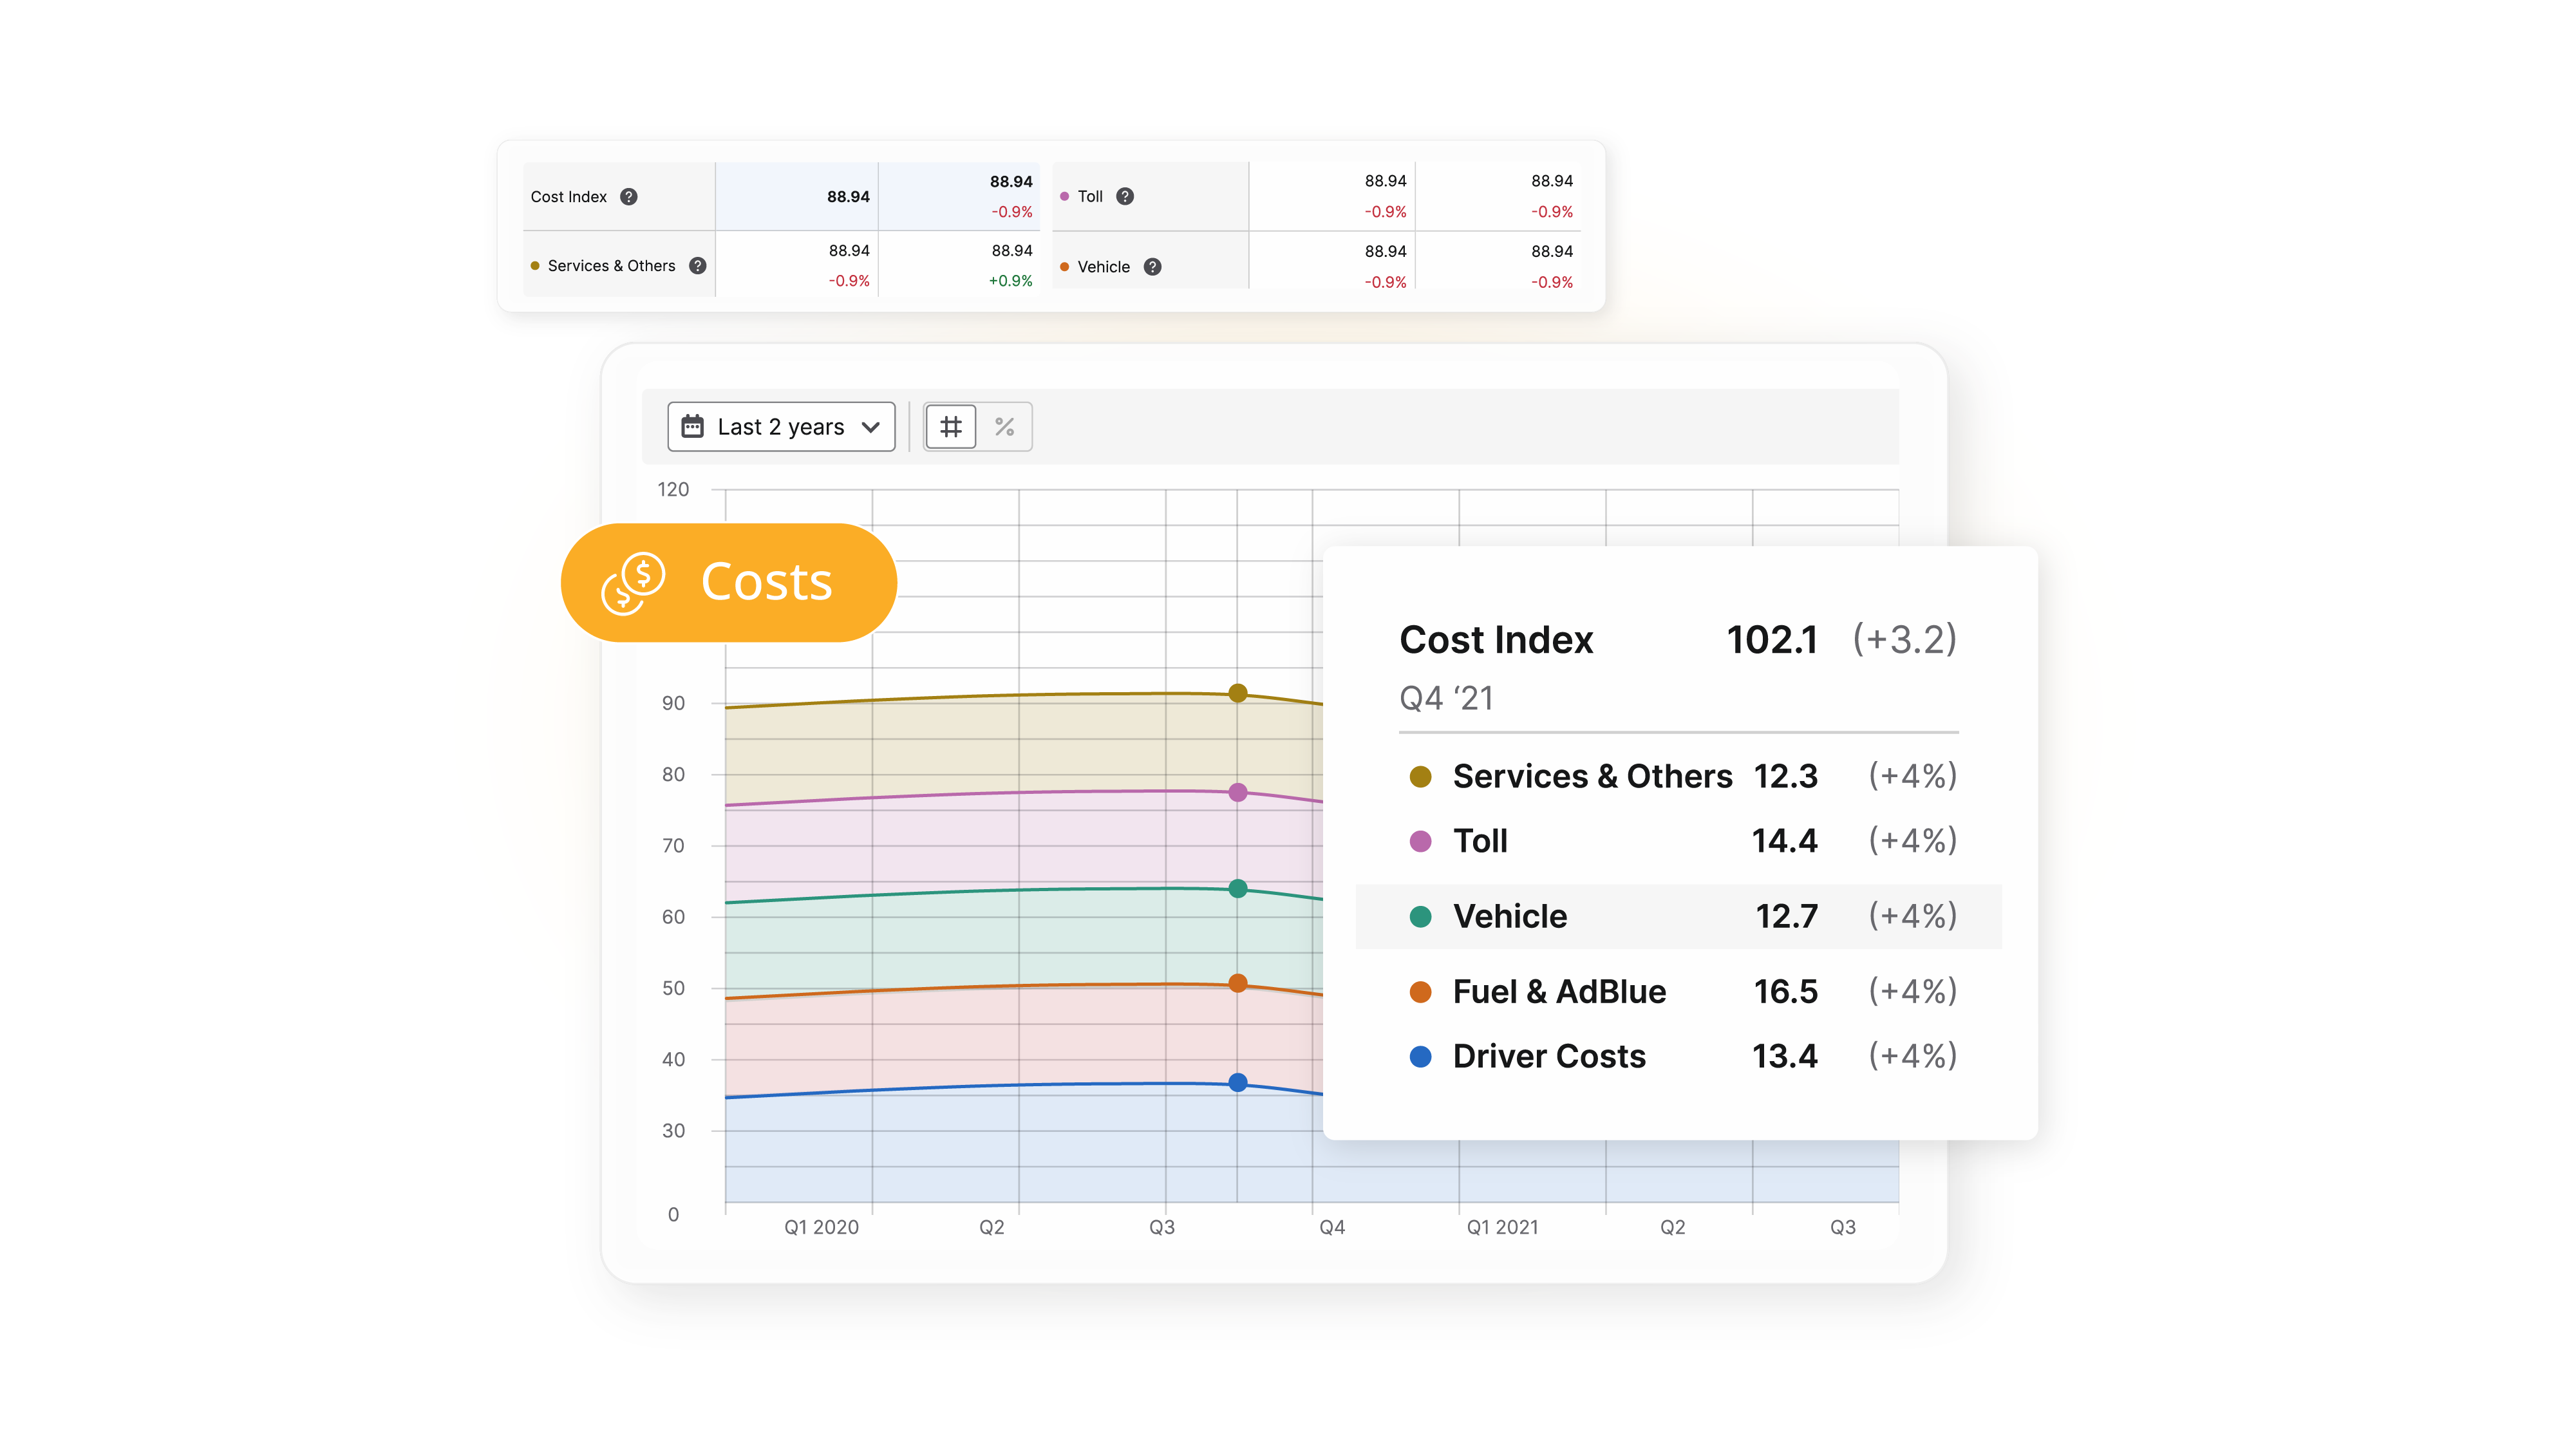Screen dimensions: 2576x1450
Task: Click the chevron arrow beside Last 2 years
Action: [x=870, y=427]
